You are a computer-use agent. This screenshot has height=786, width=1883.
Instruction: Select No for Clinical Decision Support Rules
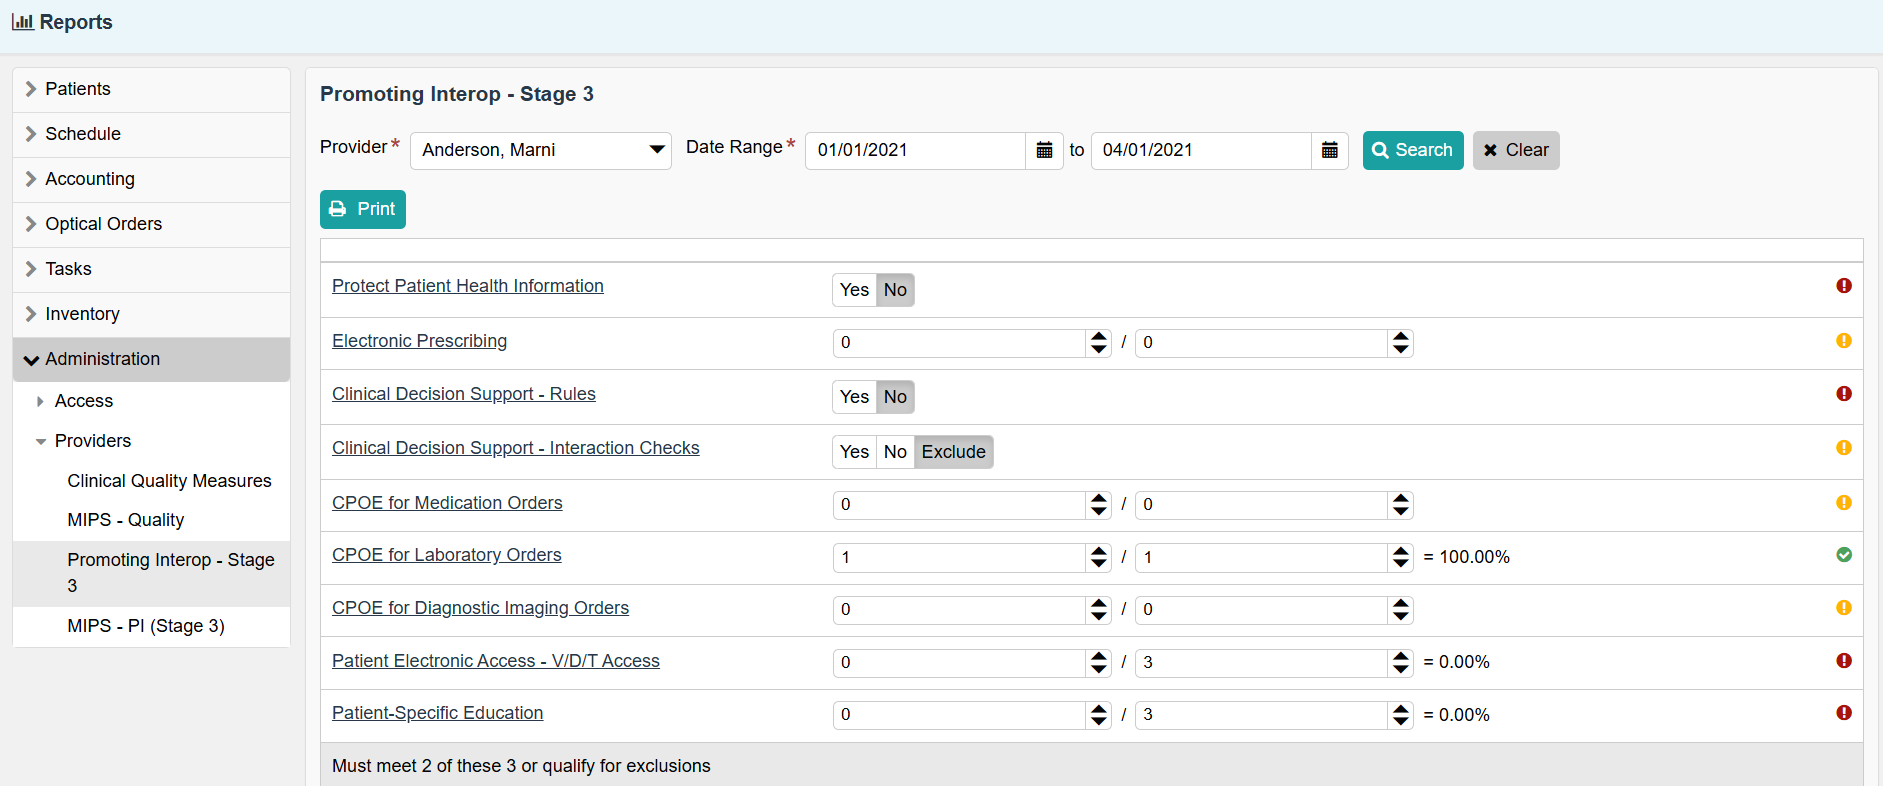(x=895, y=397)
